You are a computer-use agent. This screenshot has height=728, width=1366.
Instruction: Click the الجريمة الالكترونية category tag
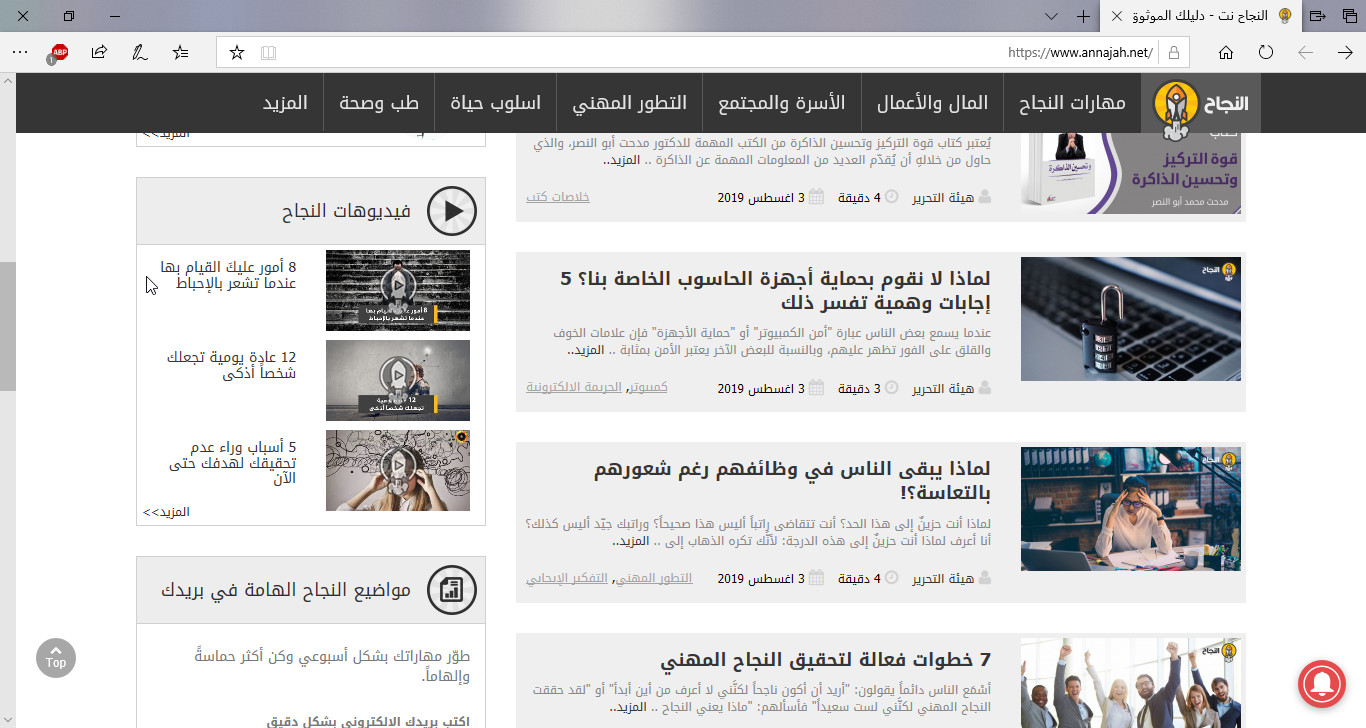(574, 387)
